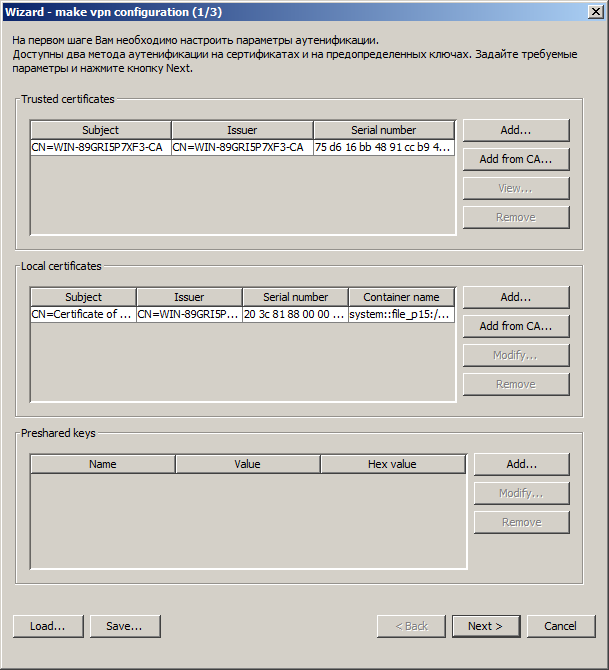Select trusted Issuer cell CN=WIN-89GRI5P7XF3-CA
Viewport: 609px width, 670px height.
[242, 147]
